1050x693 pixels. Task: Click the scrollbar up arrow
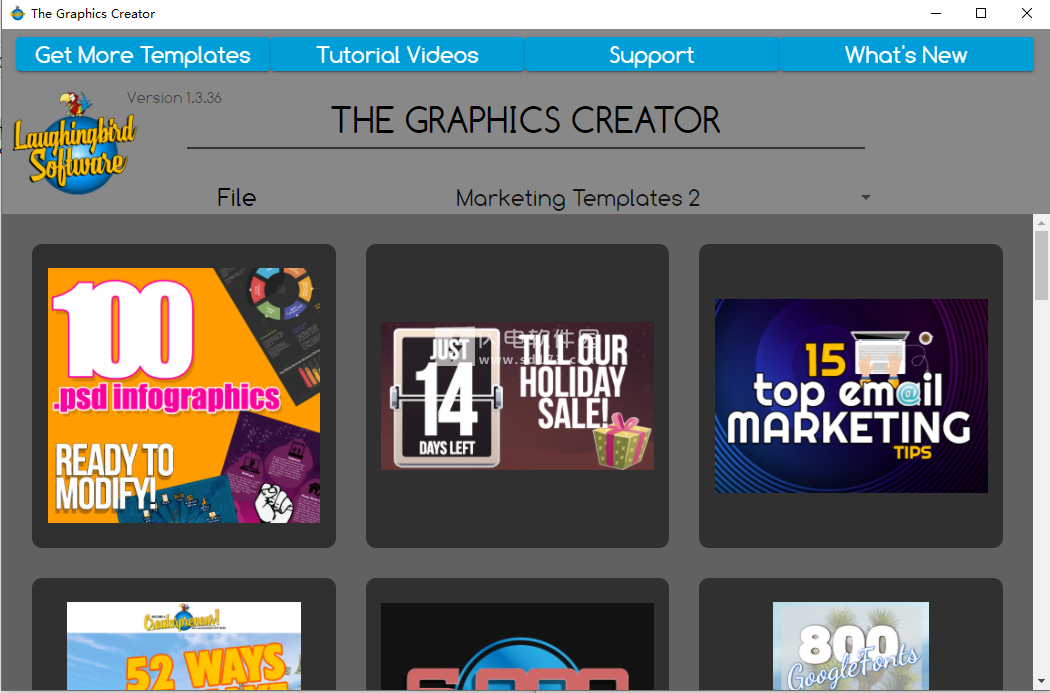click(1041, 222)
